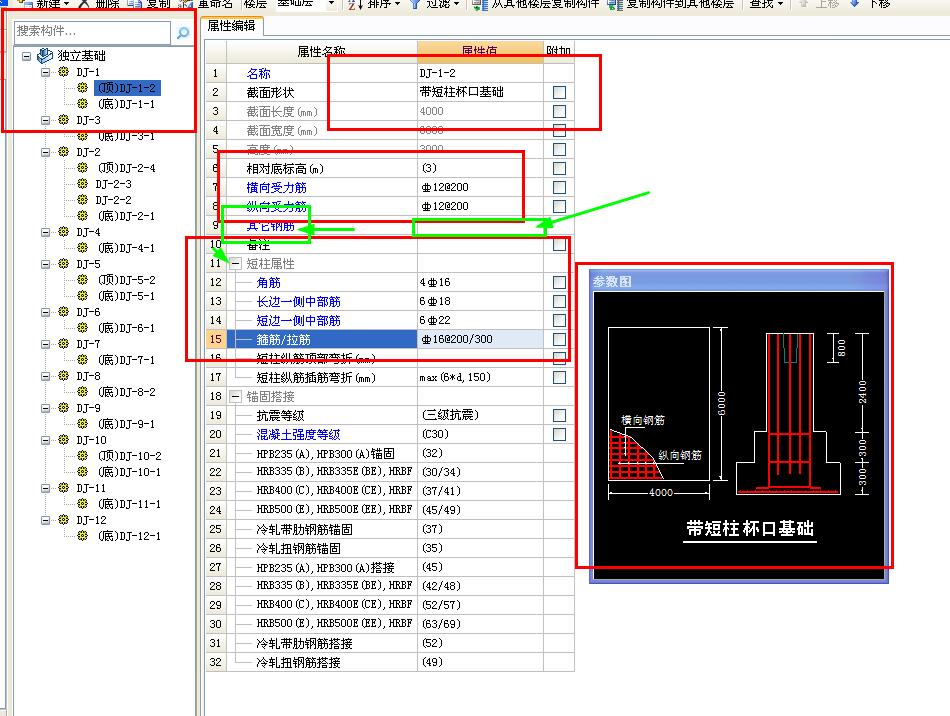Screen dimensions: 950x716
Task: Click the 复制构件到其他楼层 toolbar icon
Action: (615, 4)
